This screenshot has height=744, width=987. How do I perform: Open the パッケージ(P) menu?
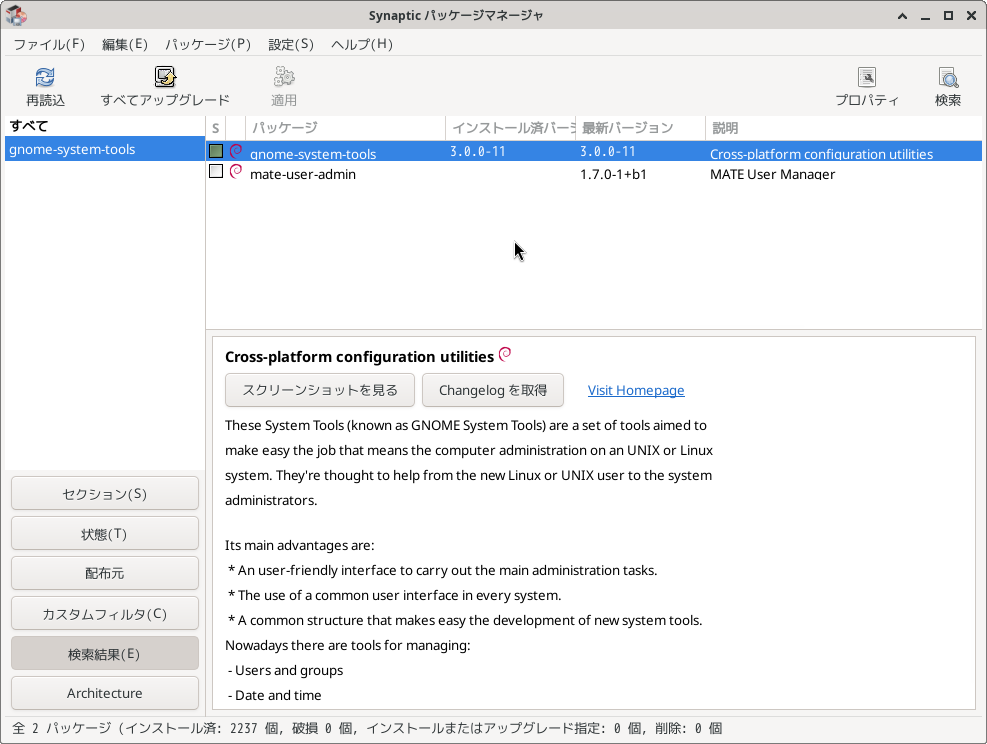(x=208, y=44)
